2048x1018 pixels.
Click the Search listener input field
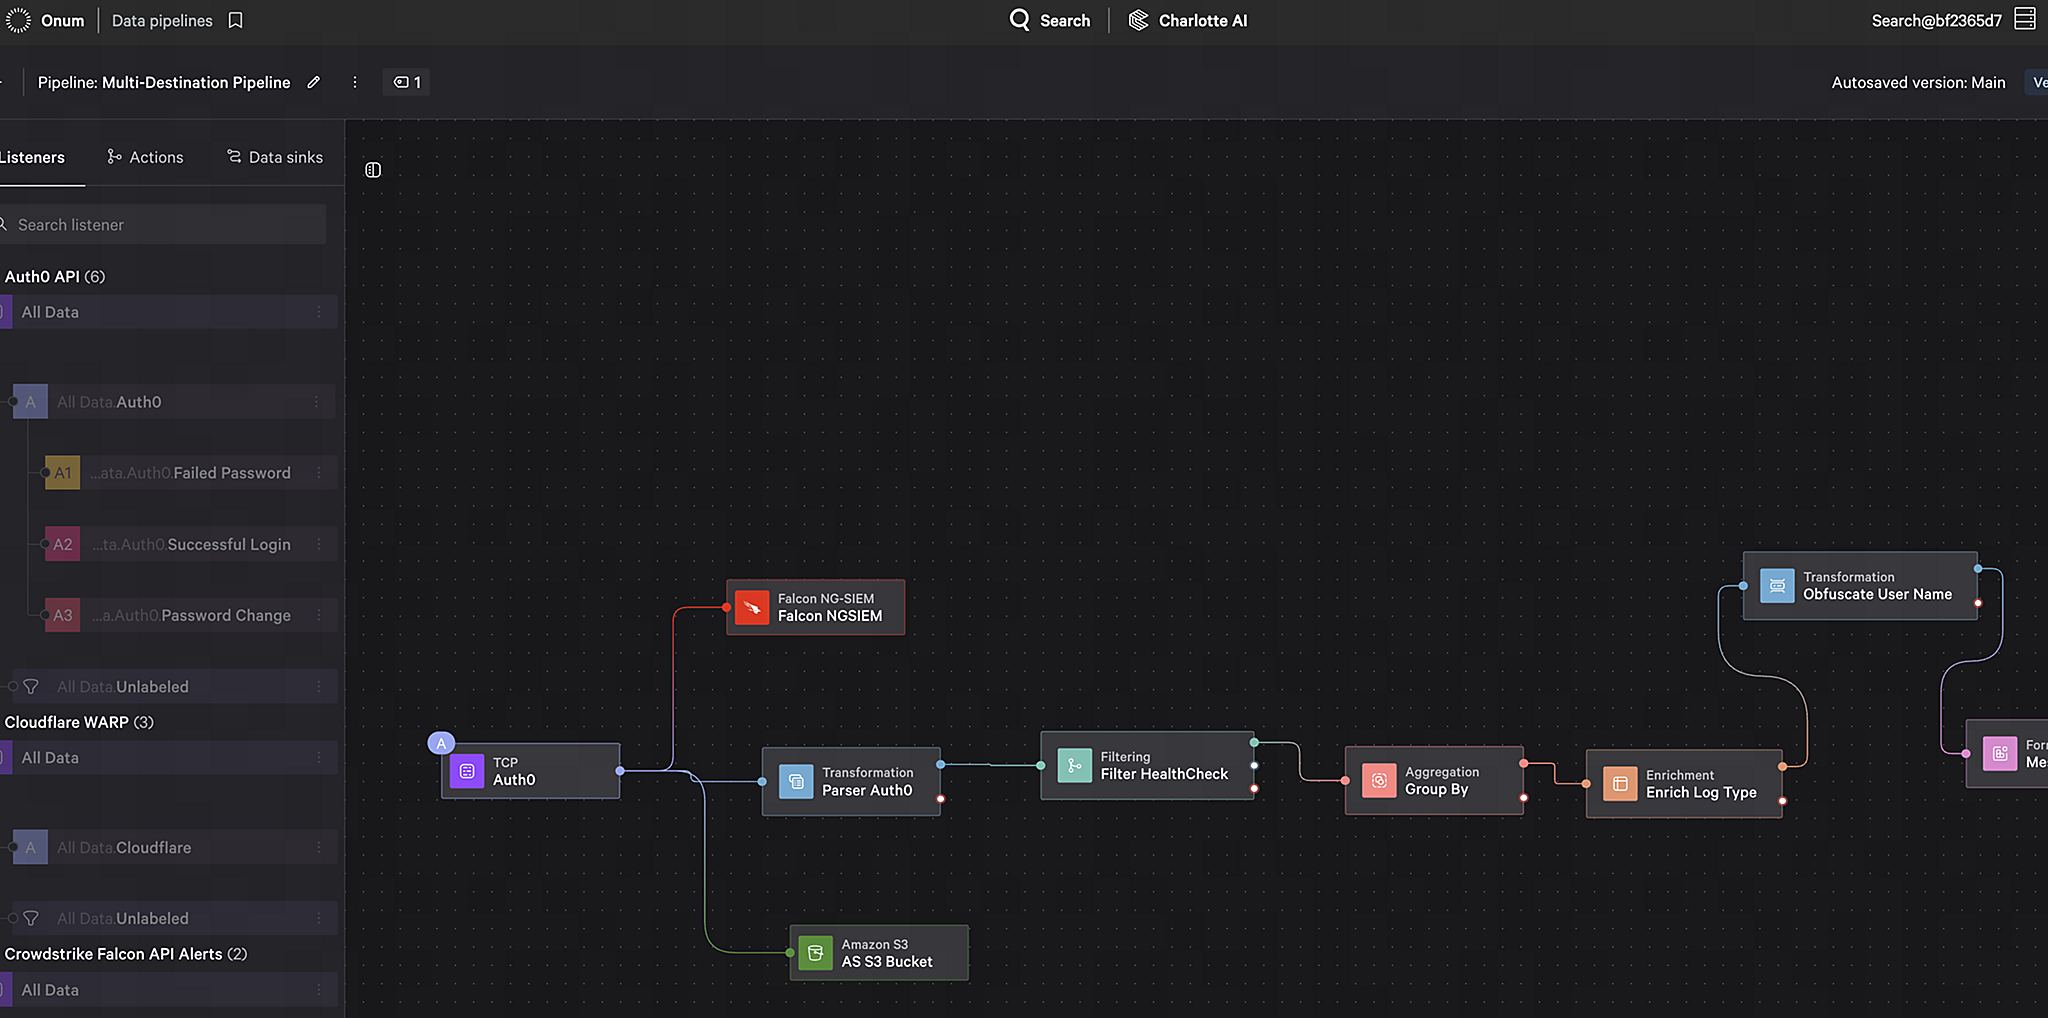[165, 225]
